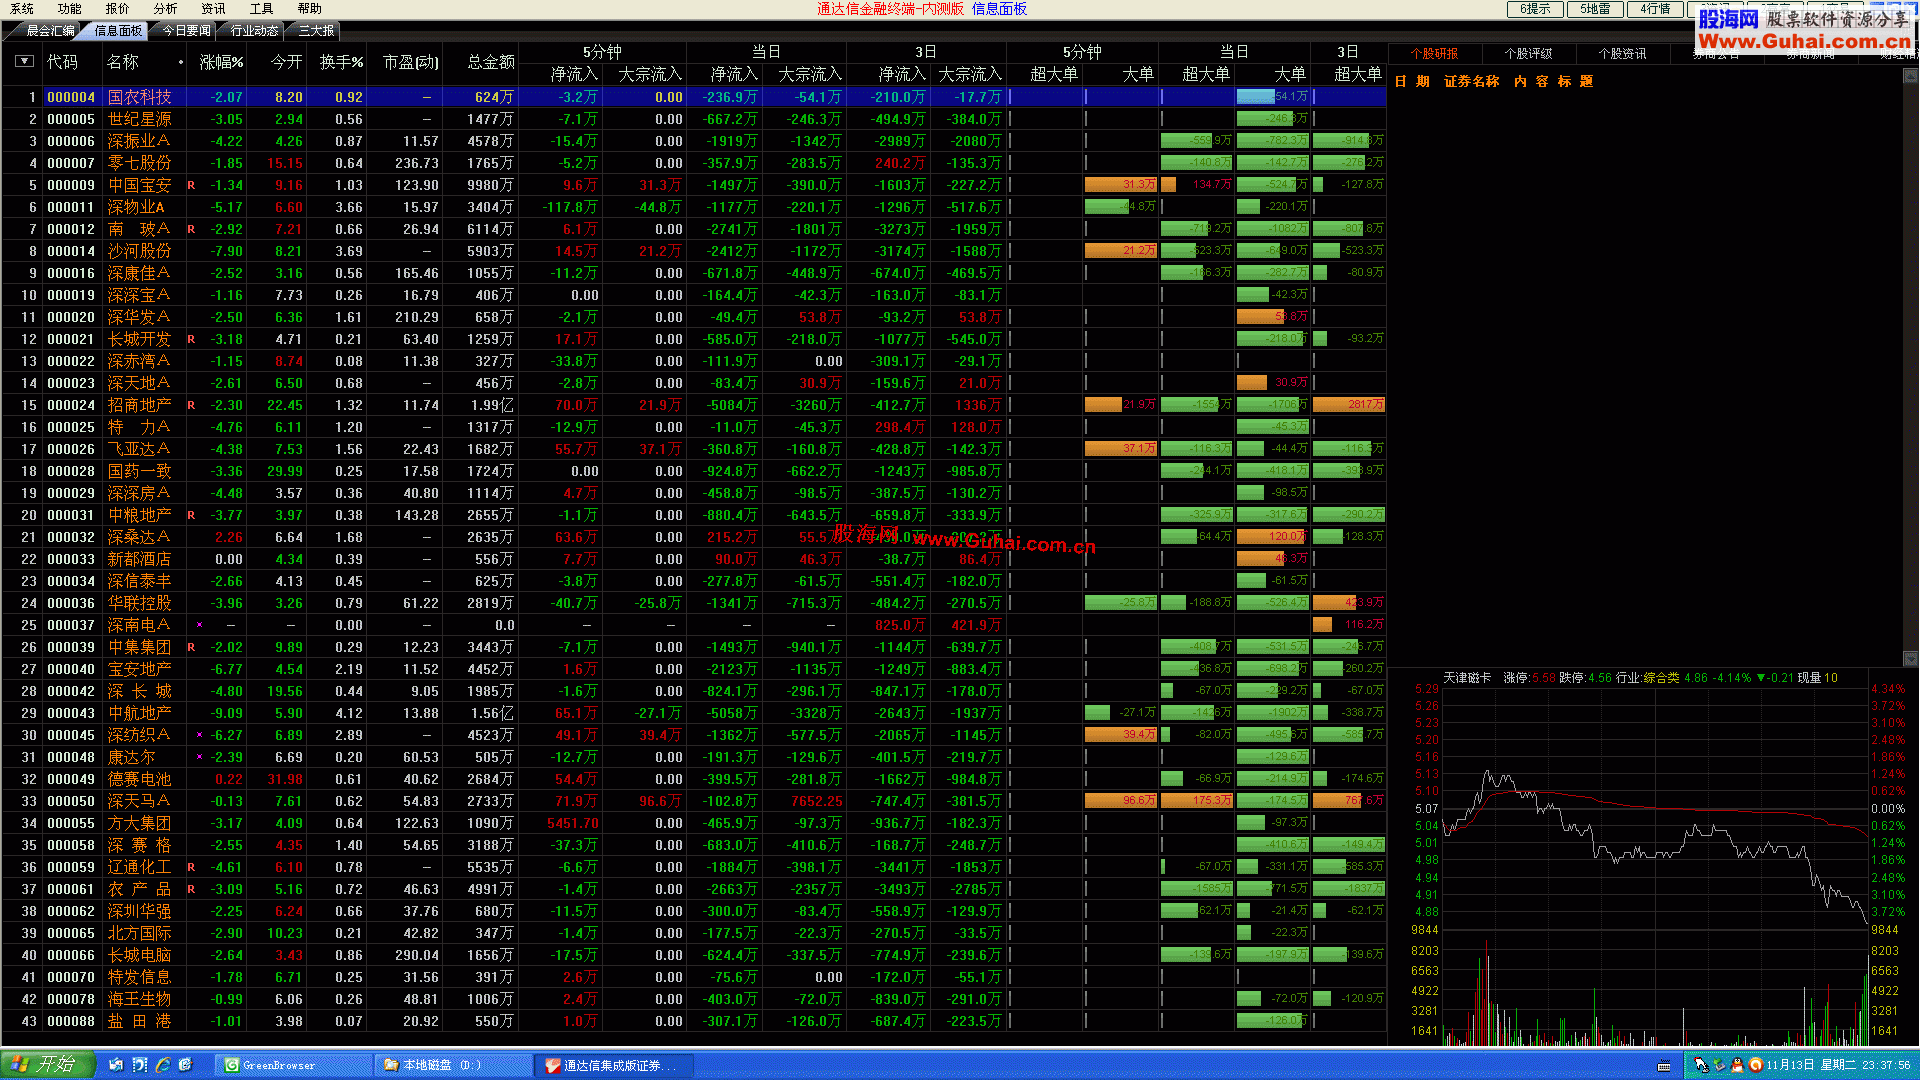The height and width of the screenshot is (1080, 1920).
Task: Click the R marker on 长城开发 row
Action: point(191,339)
